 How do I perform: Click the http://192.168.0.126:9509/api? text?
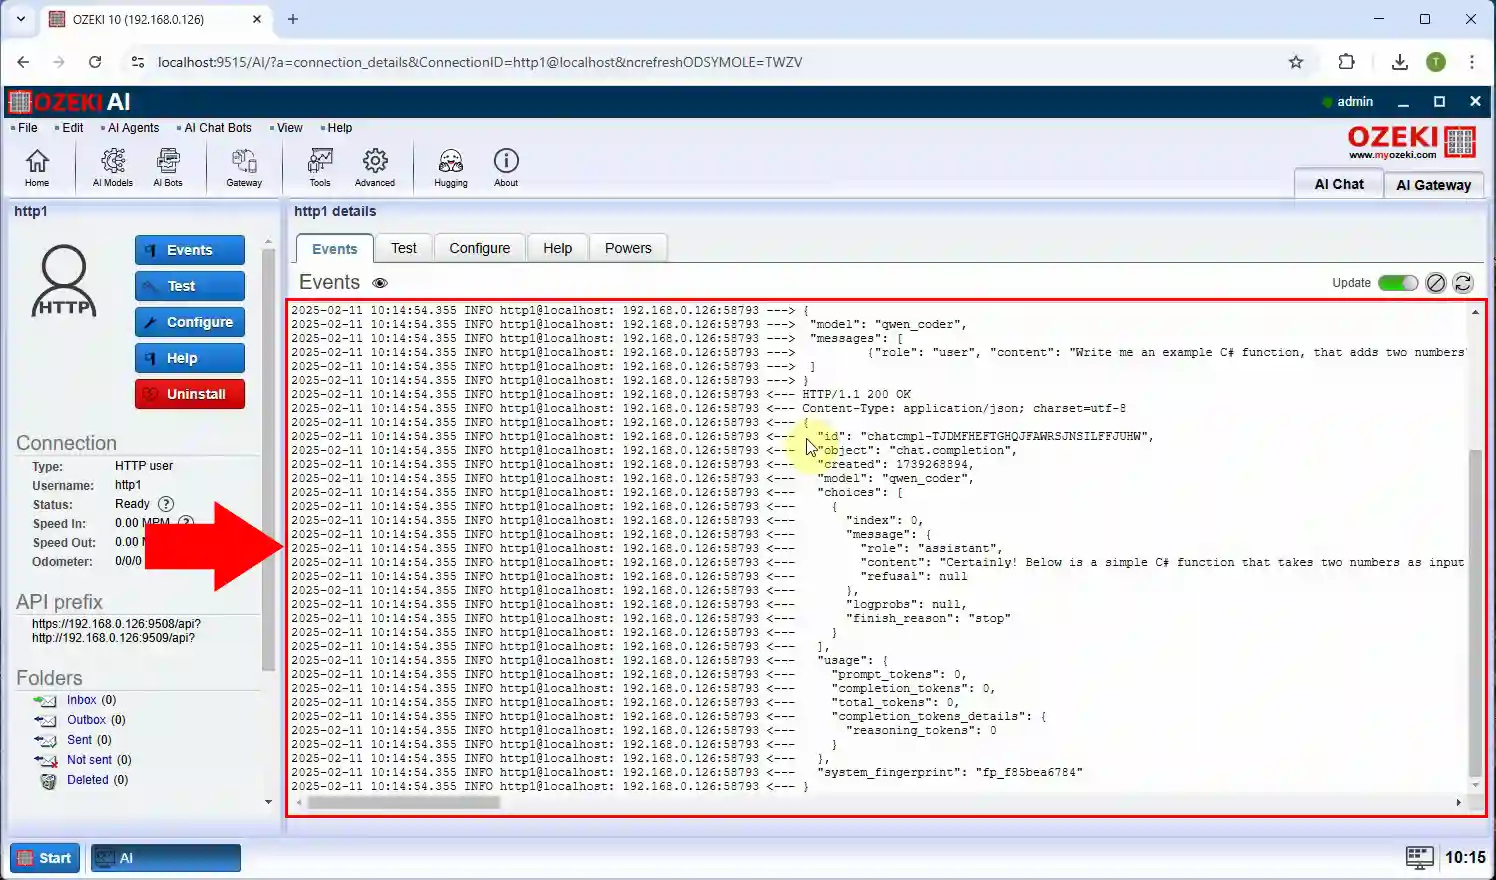pos(113,638)
